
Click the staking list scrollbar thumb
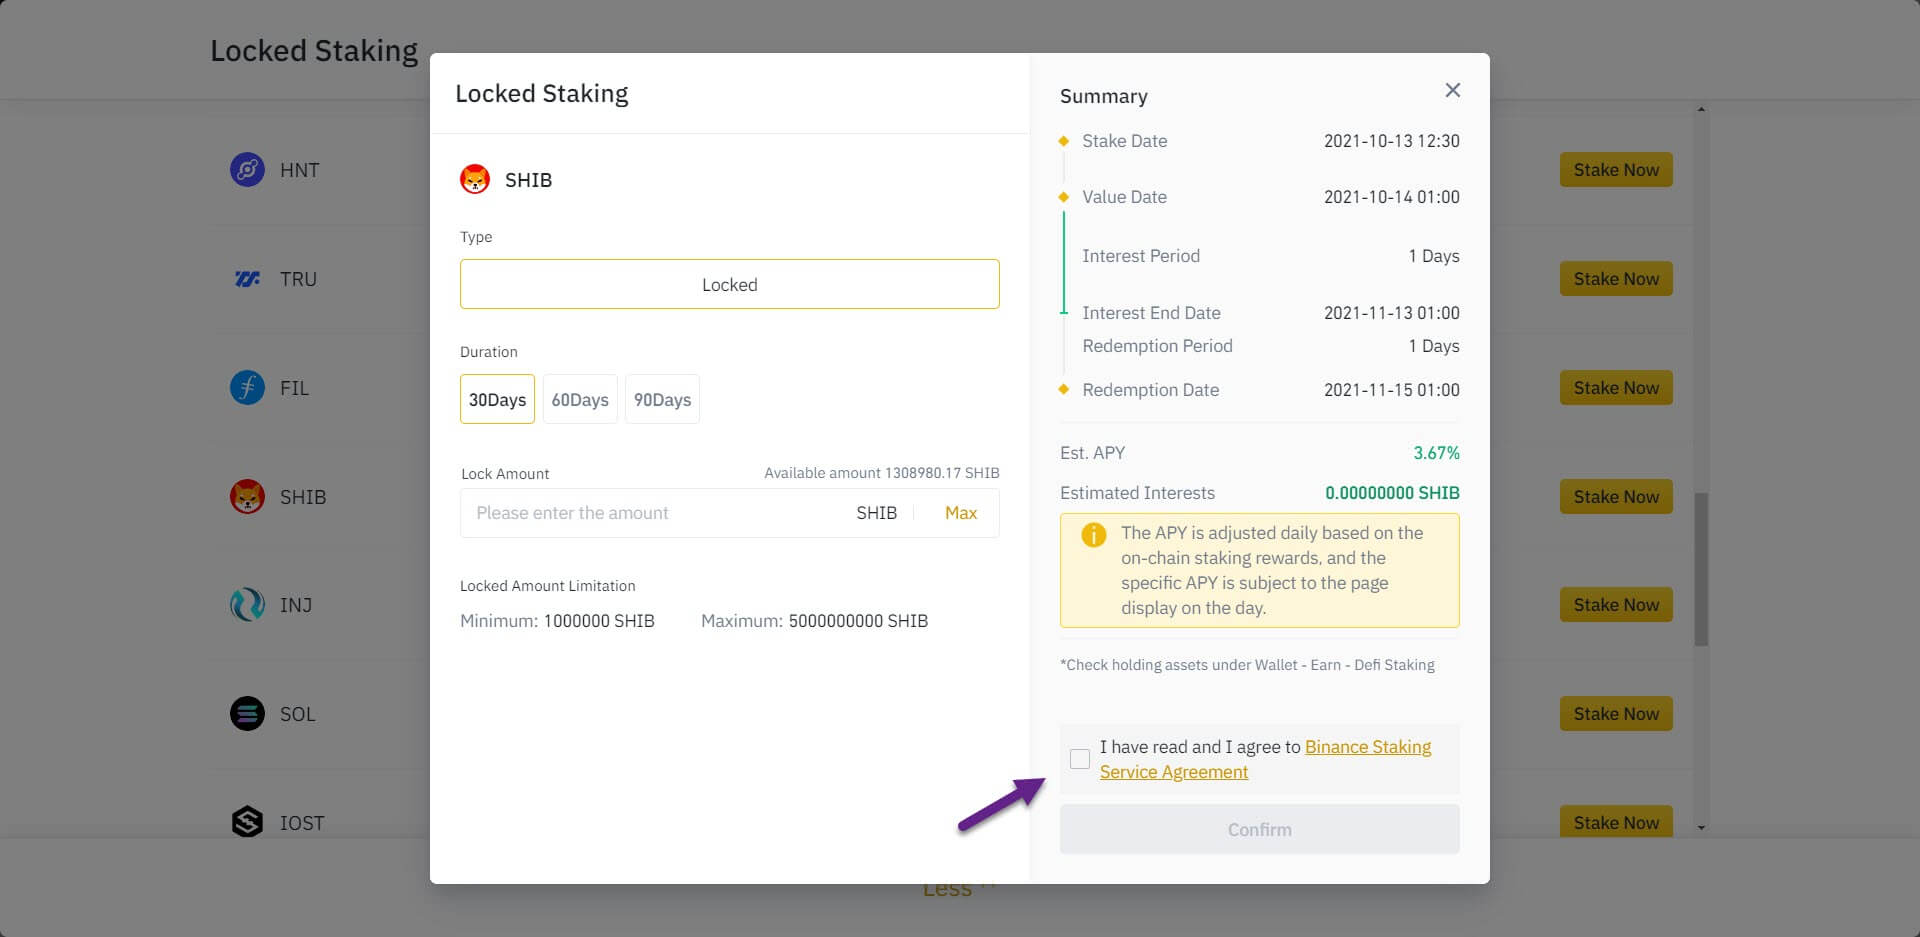click(1701, 569)
